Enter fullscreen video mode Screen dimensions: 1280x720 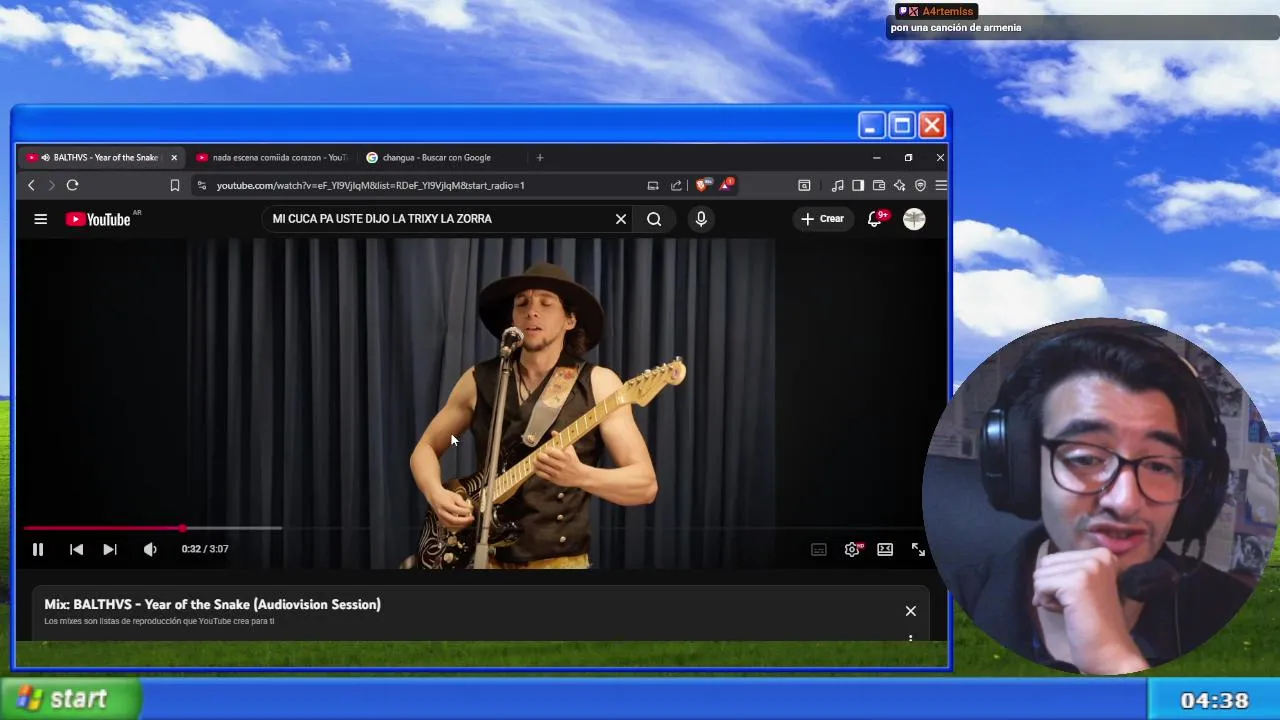click(x=918, y=549)
